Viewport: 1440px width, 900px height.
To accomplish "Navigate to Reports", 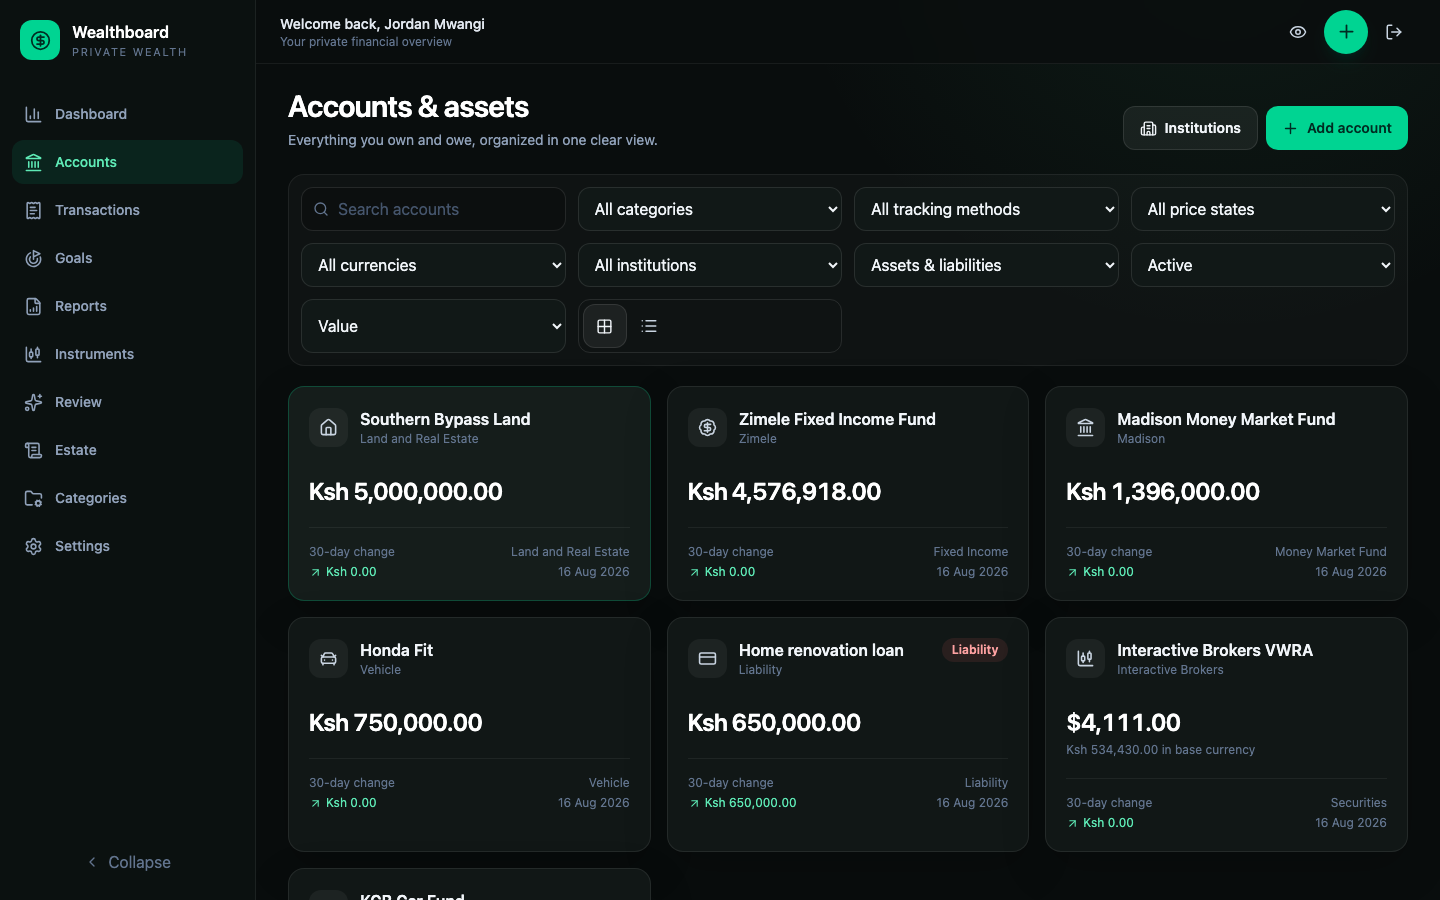I will [127, 306].
